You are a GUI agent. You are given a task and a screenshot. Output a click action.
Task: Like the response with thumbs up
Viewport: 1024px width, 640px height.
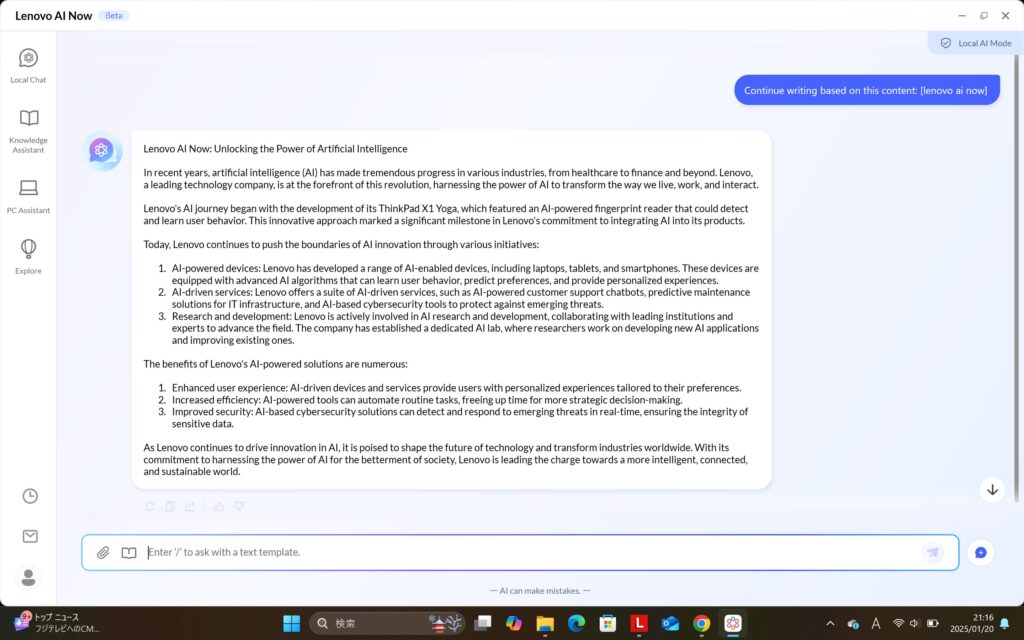(219, 507)
